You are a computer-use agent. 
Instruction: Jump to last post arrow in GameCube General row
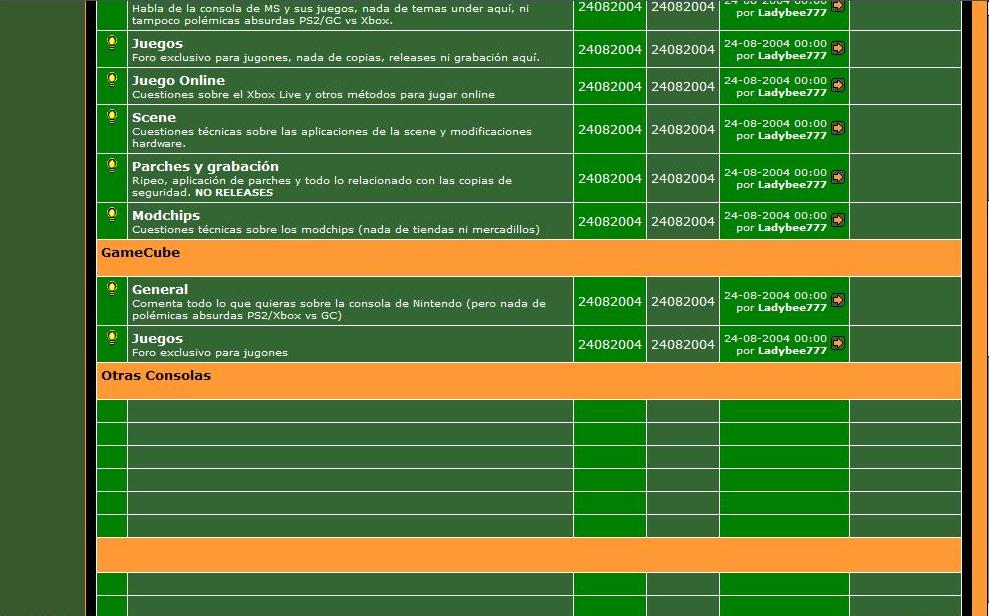[x=838, y=300]
